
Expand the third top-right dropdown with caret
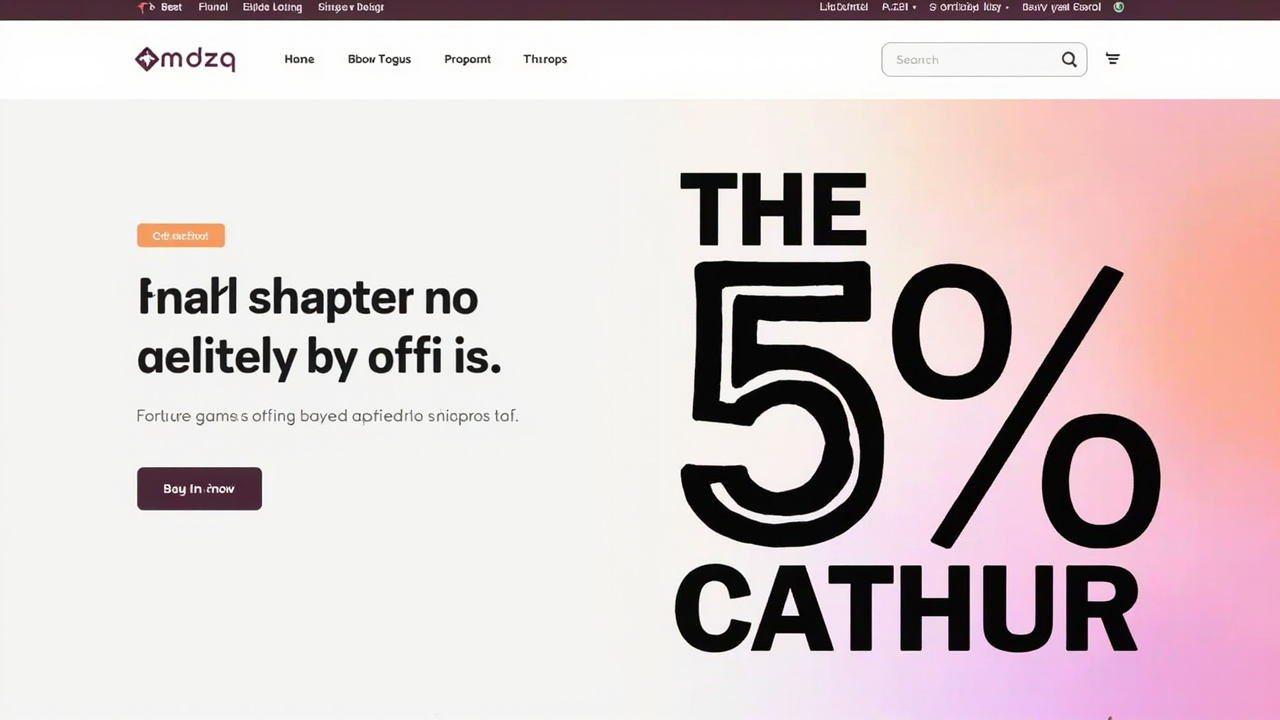pos(968,7)
